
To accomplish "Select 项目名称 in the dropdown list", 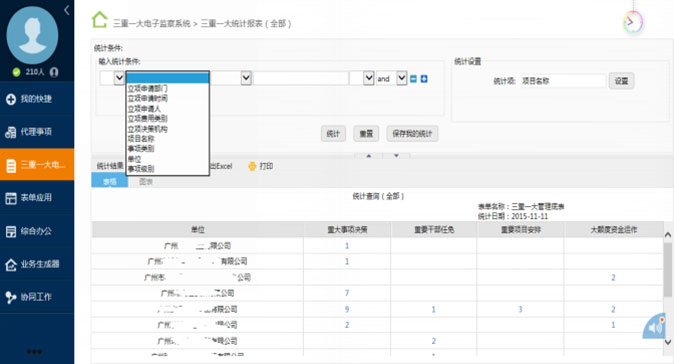I will [x=141, y=138].
